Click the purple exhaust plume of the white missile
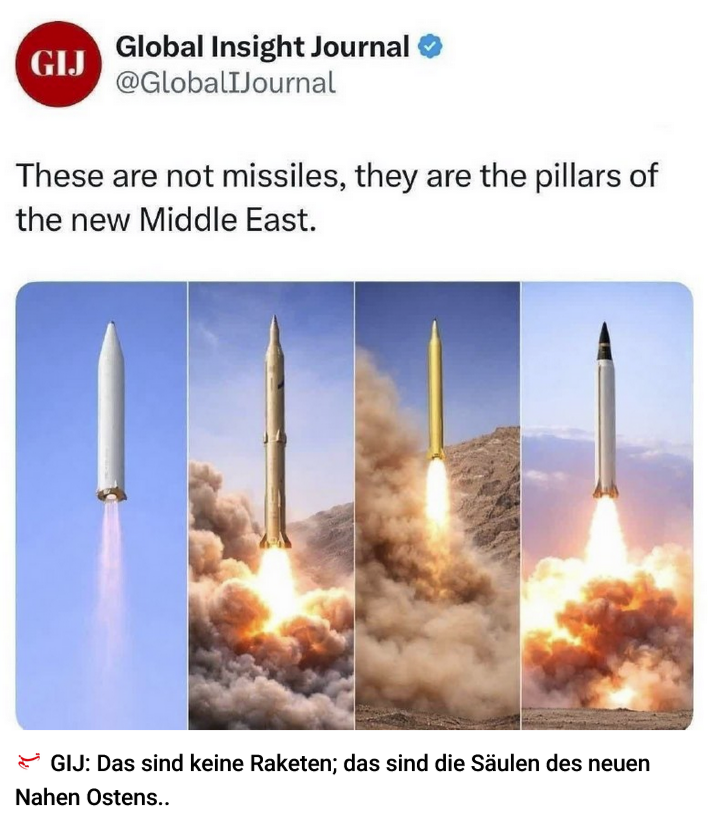The height and width of the screenshot is (827, 708). click(111, 559)
